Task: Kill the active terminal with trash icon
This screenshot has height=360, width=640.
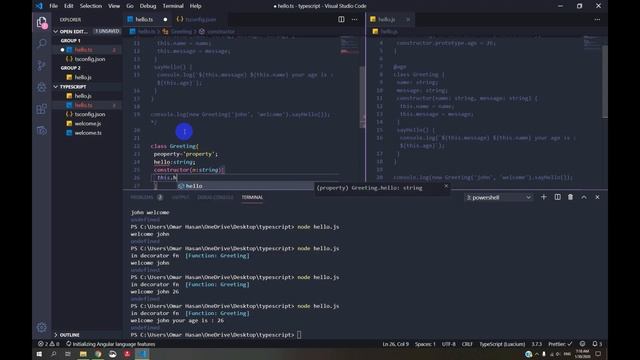Action: tap(570, 197)
